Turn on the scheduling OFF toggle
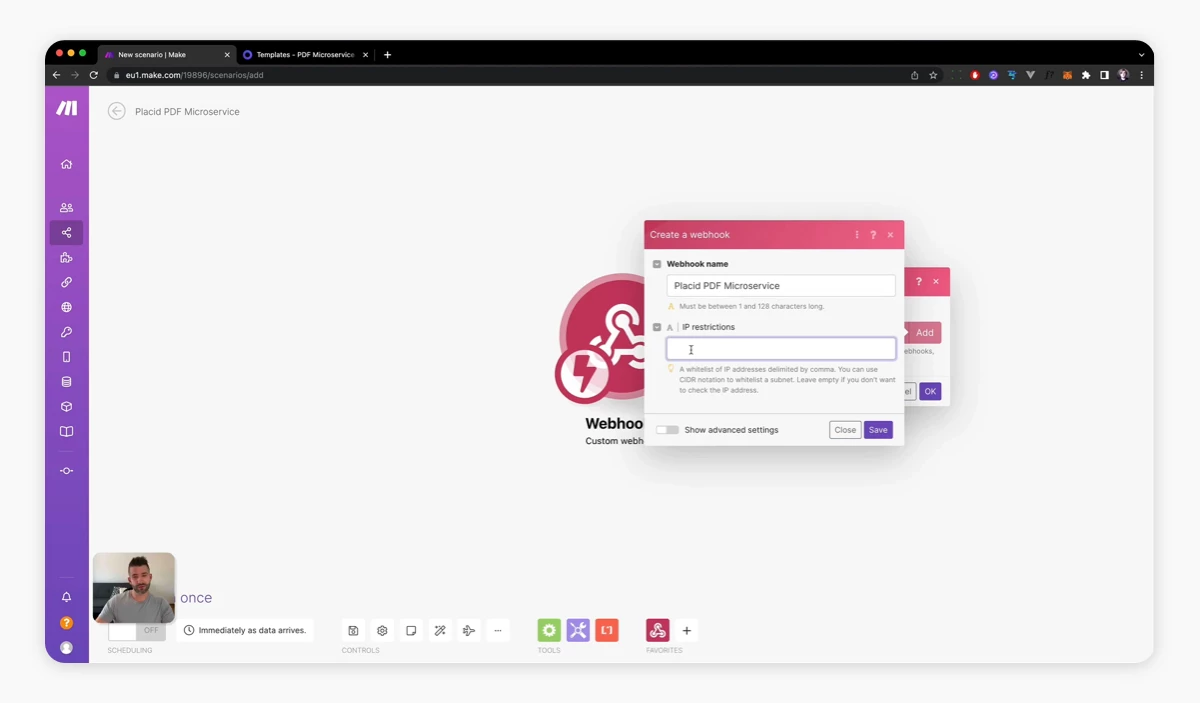This screenshot has width=1200, height=703. click(x=137, y=631)
